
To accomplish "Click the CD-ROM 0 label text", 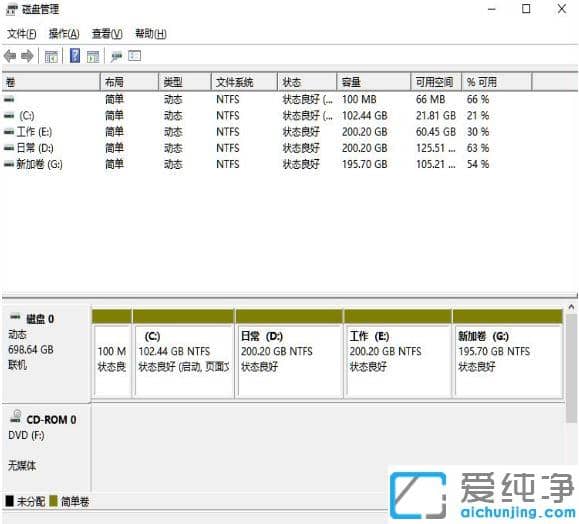I will coord(51,420).
